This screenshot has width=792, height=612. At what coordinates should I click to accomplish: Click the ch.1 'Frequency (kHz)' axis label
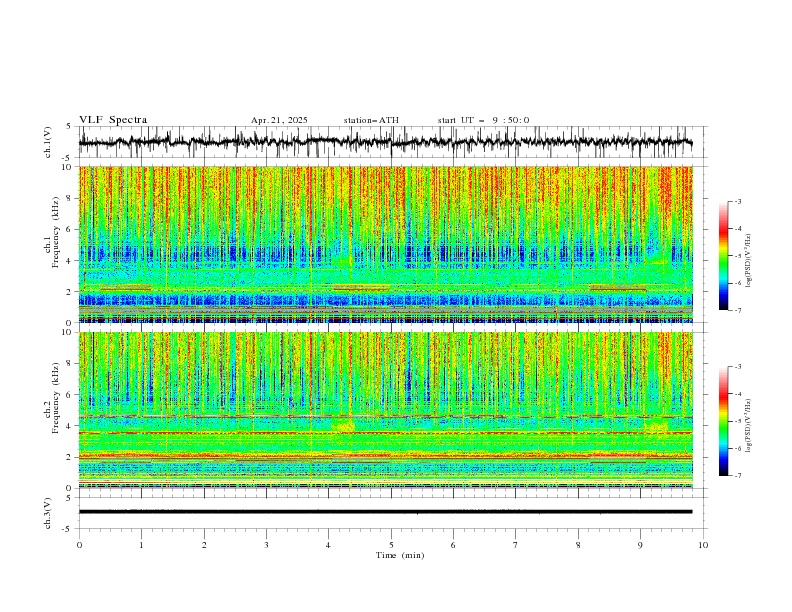coord(56,232)
